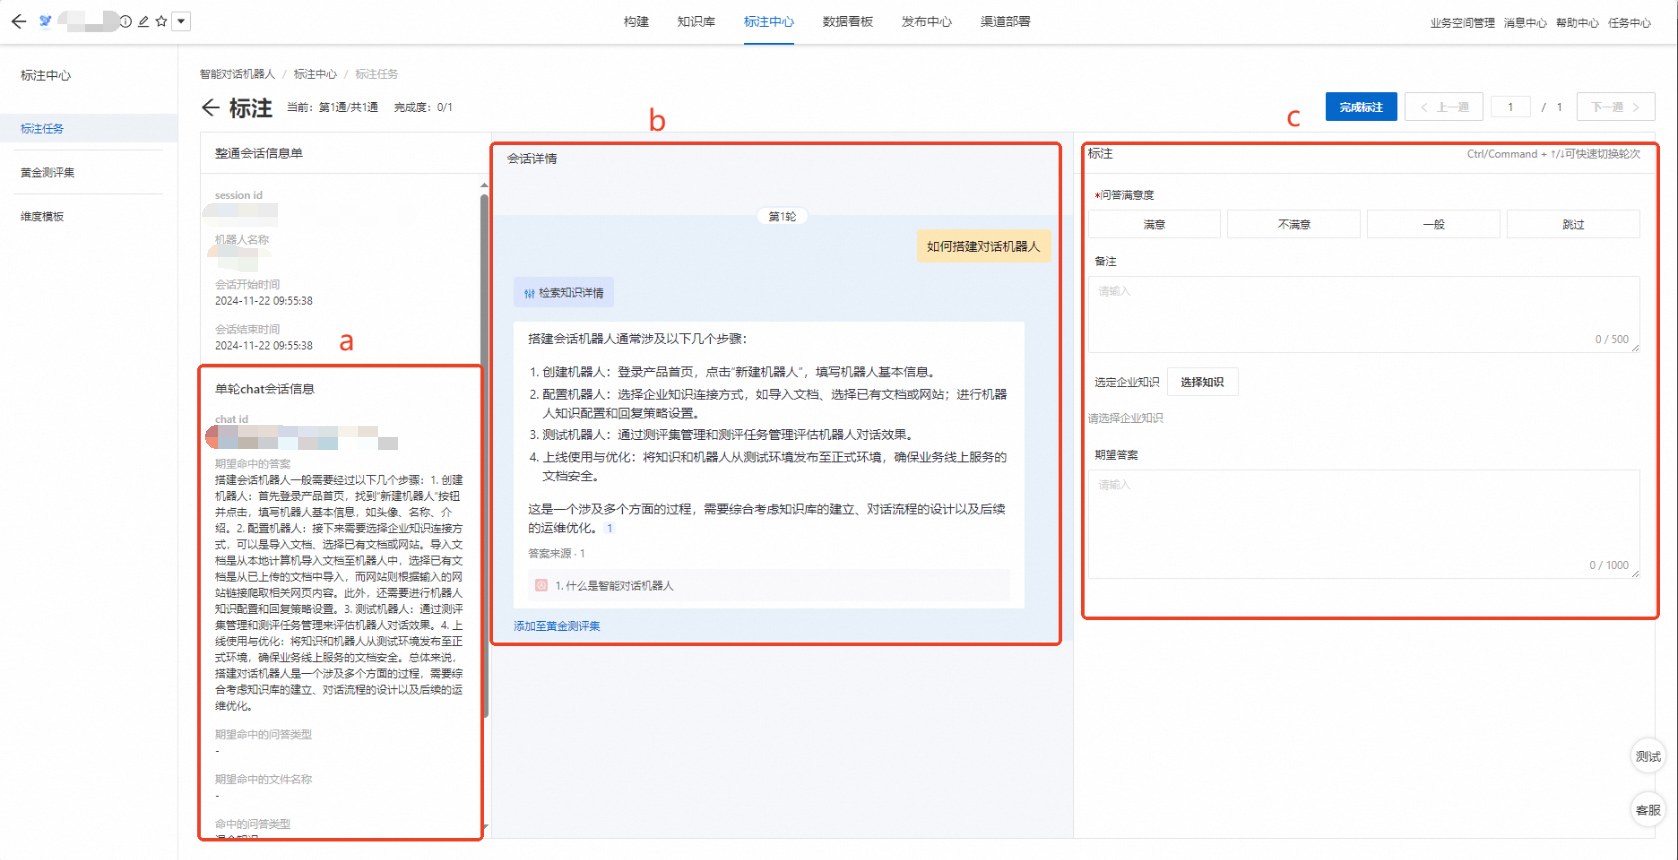Click into the 备注 text area
1678x860 pixels.
[x=1364, y=314]
